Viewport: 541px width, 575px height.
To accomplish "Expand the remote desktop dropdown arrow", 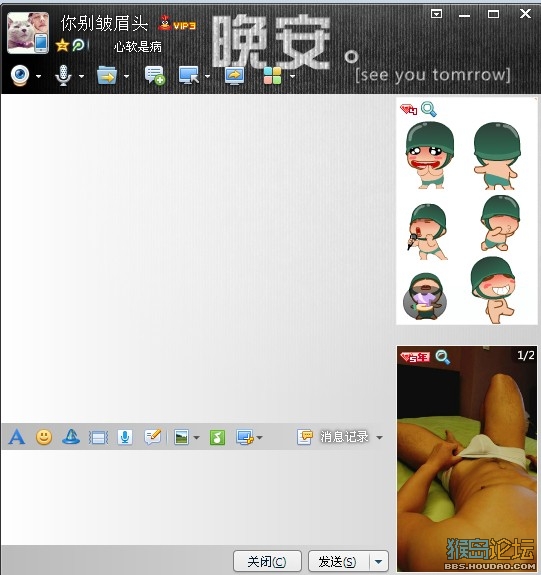I will 208,76.
